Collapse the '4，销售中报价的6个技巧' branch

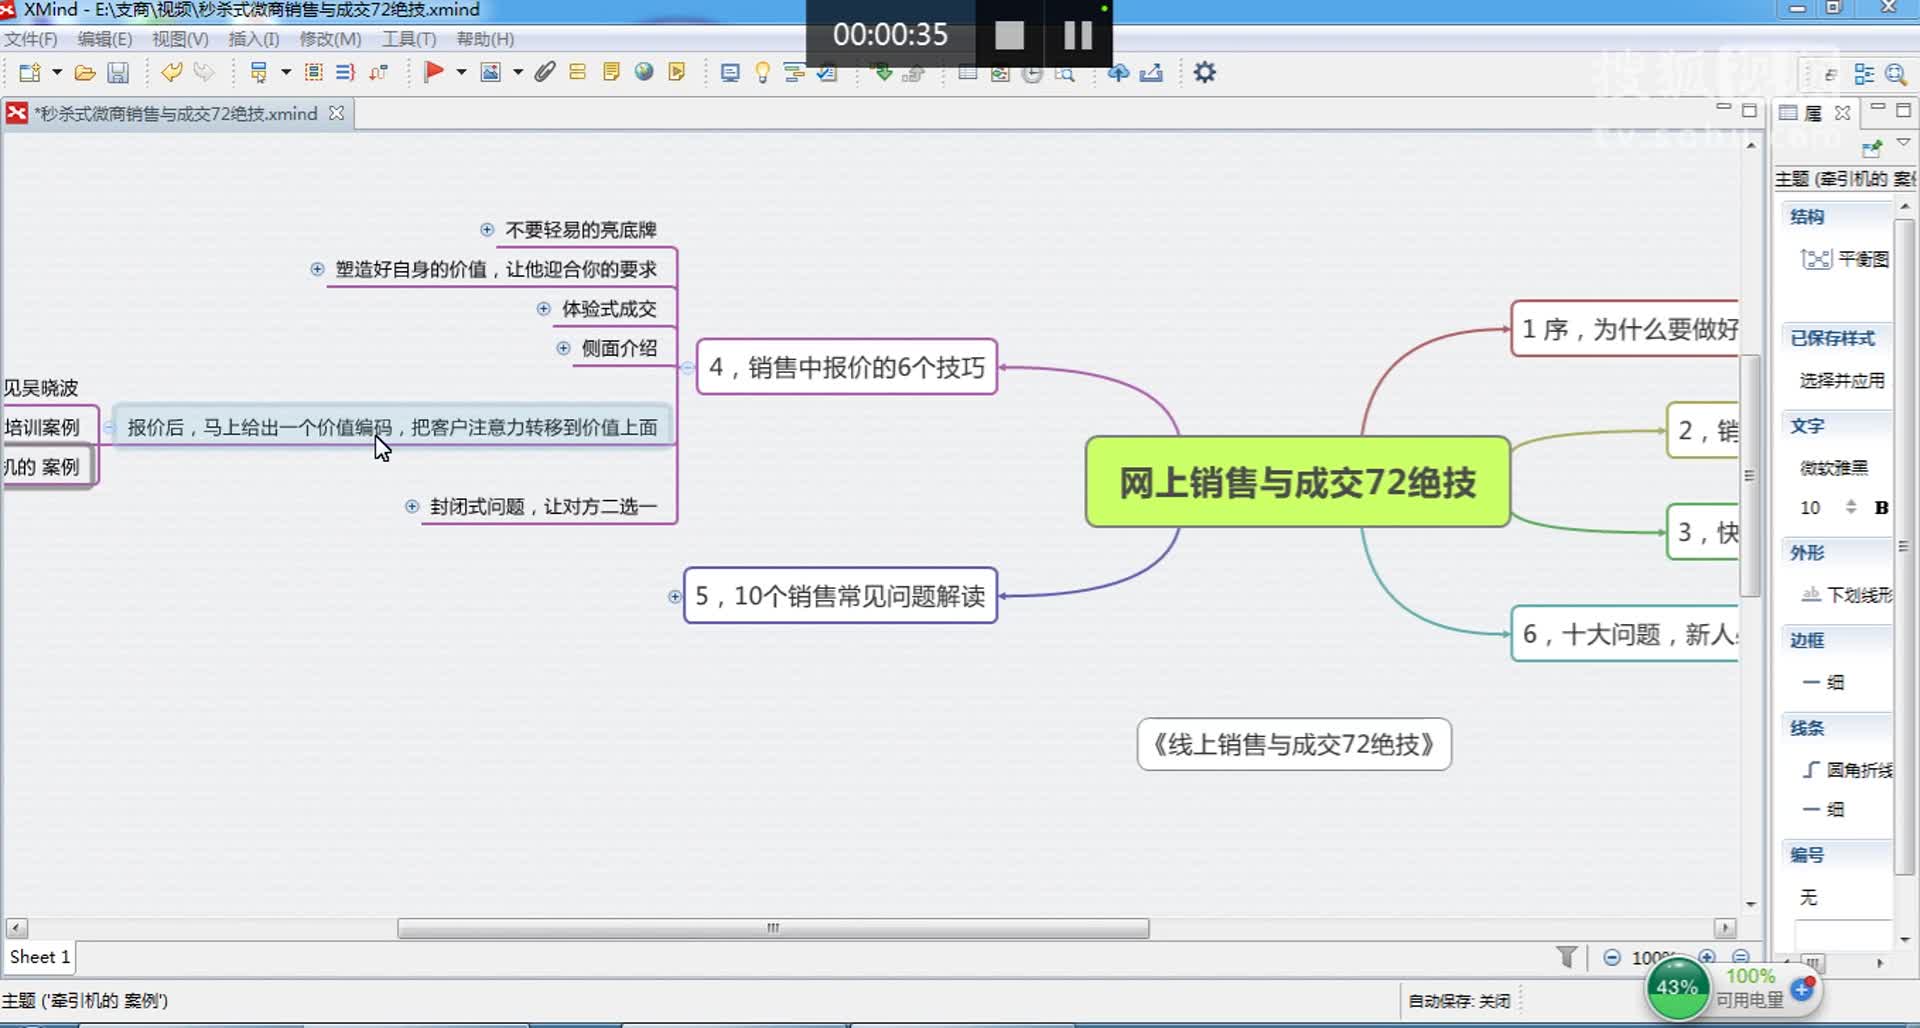686,368
